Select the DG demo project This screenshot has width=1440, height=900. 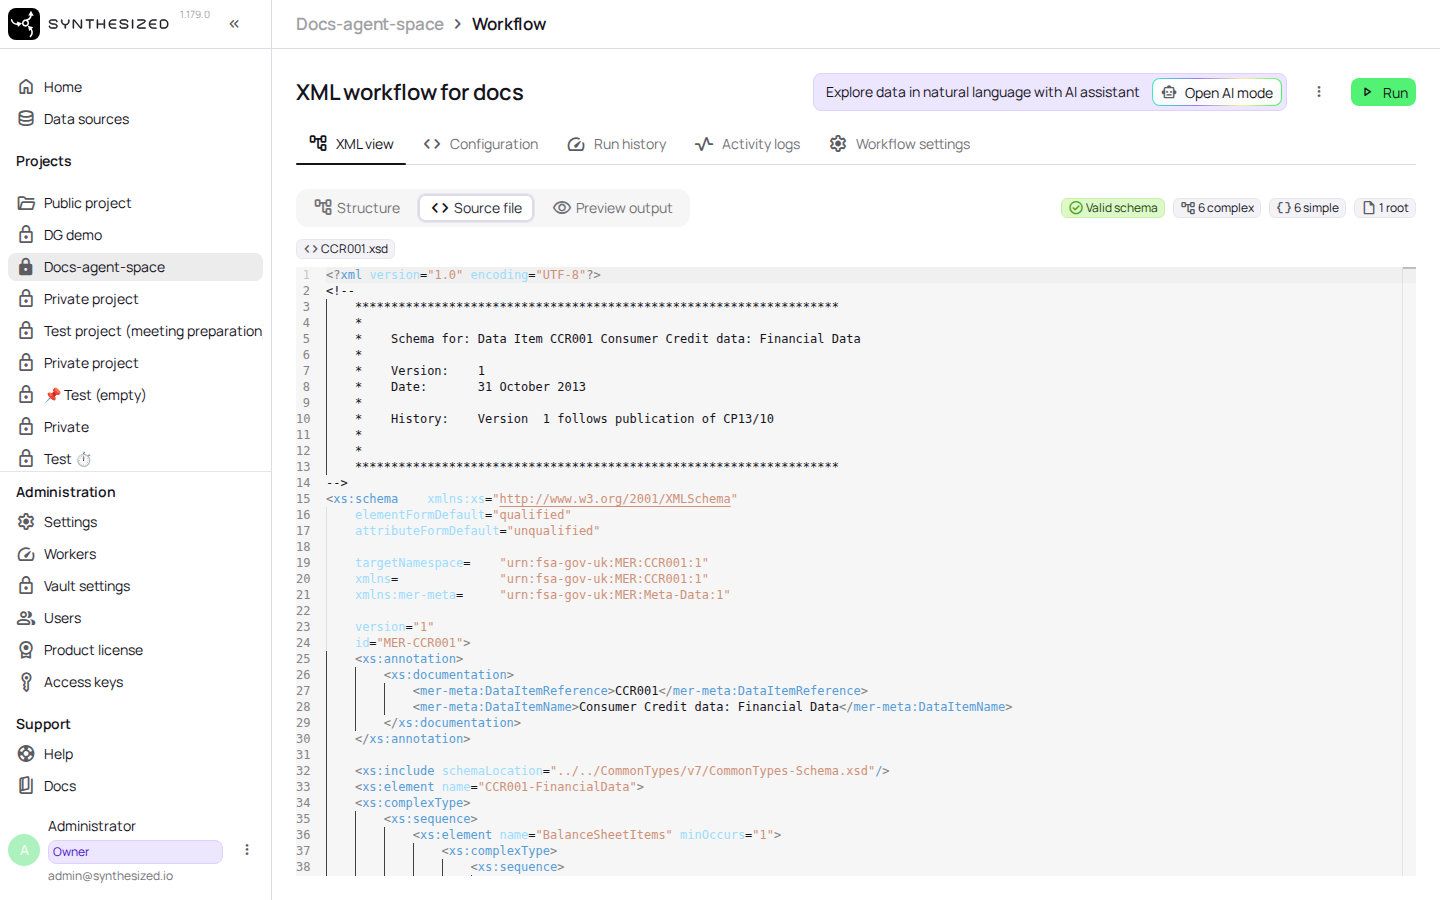pos(135,235)
